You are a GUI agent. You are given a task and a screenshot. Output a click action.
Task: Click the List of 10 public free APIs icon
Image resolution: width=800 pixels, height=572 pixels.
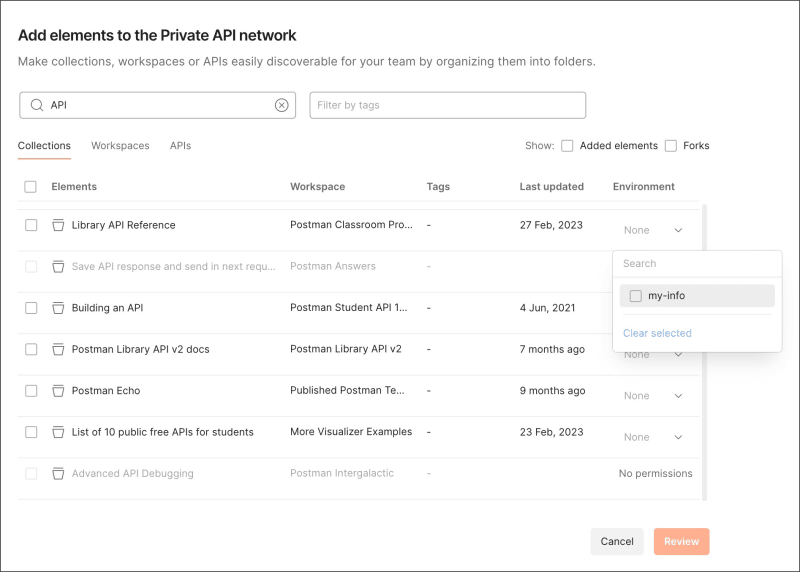(x=58, y=432)
